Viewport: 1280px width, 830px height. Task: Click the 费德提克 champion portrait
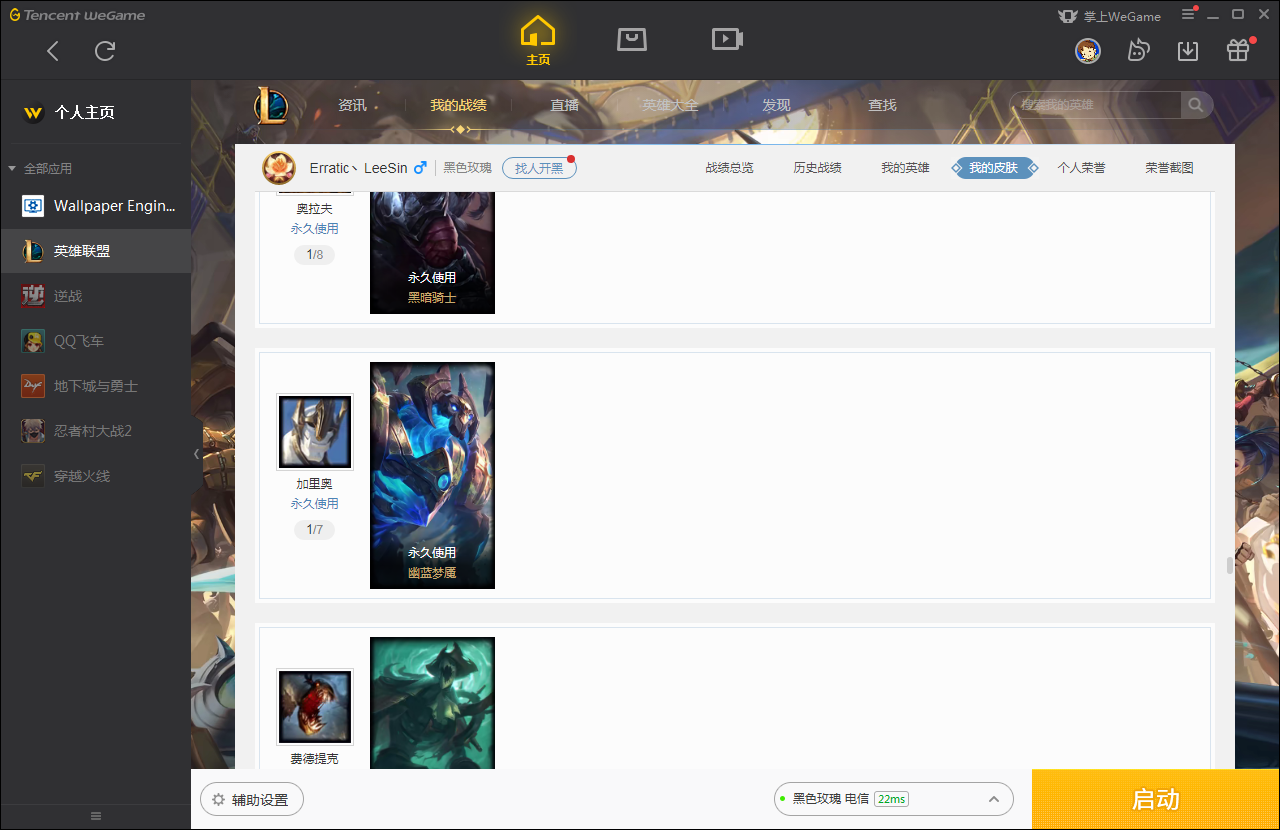click(x=315, y=707)
